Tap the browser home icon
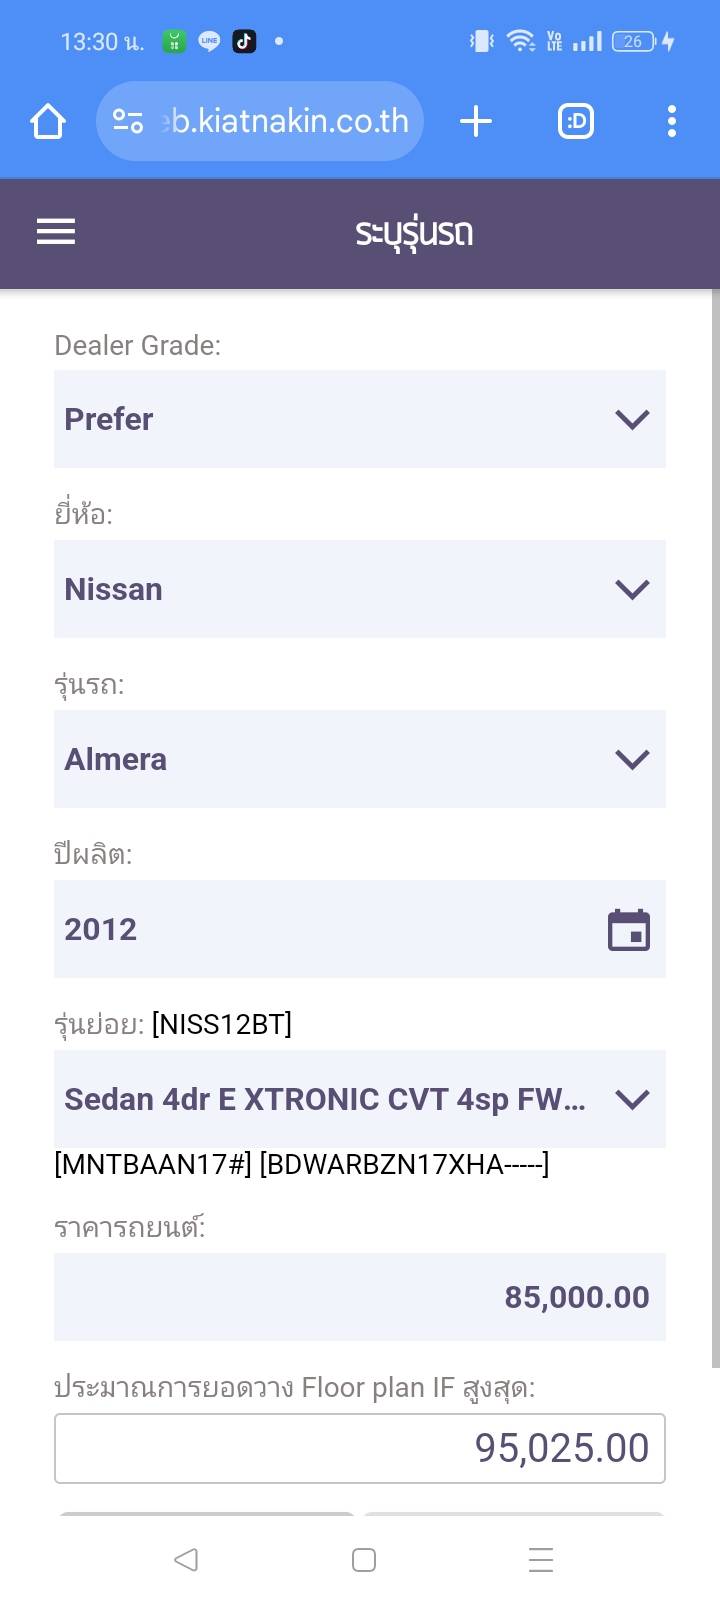 click(x=48, y=122)
